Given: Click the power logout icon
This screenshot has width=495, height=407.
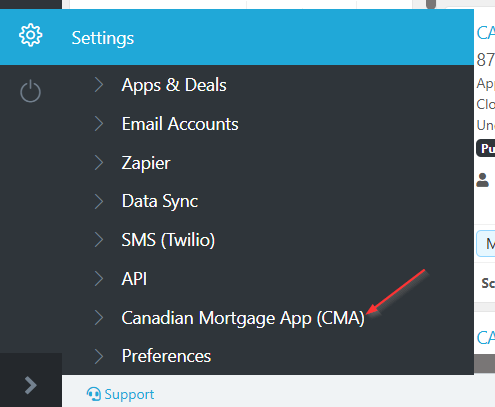Looking at the screenshot, I should [30, 91].
